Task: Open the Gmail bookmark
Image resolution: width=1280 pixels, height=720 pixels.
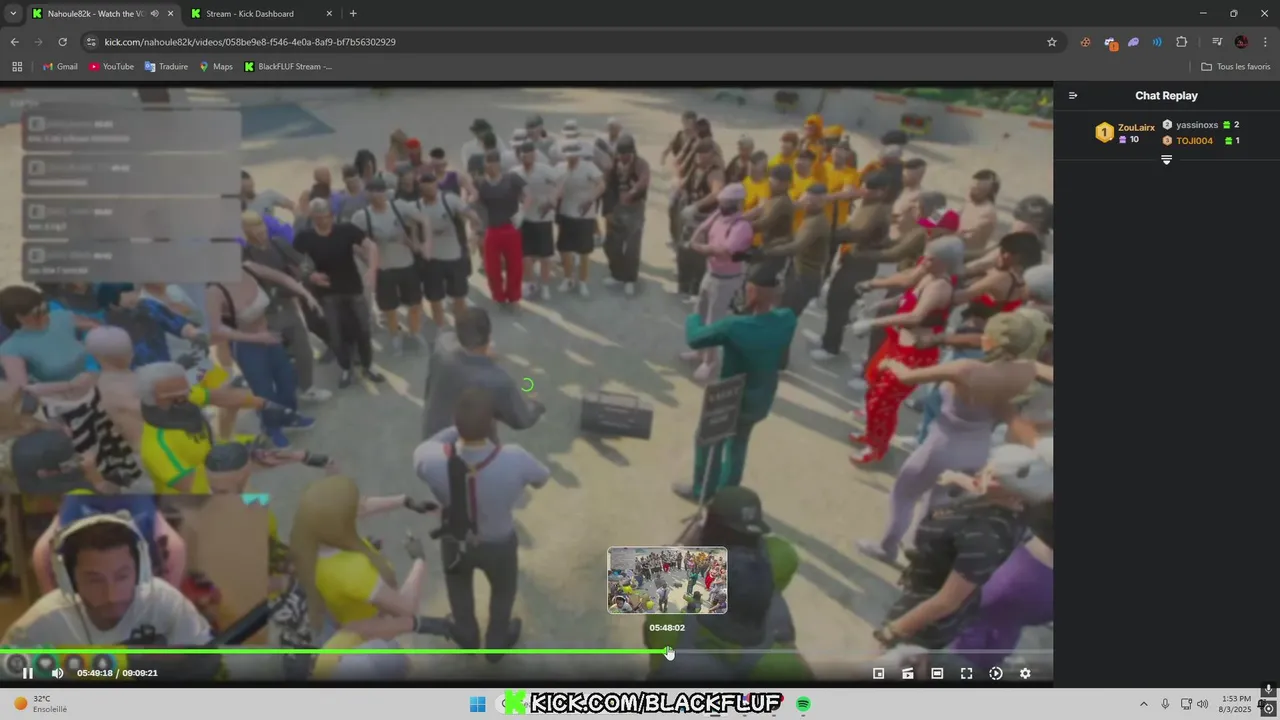Action: pos(60,66)
